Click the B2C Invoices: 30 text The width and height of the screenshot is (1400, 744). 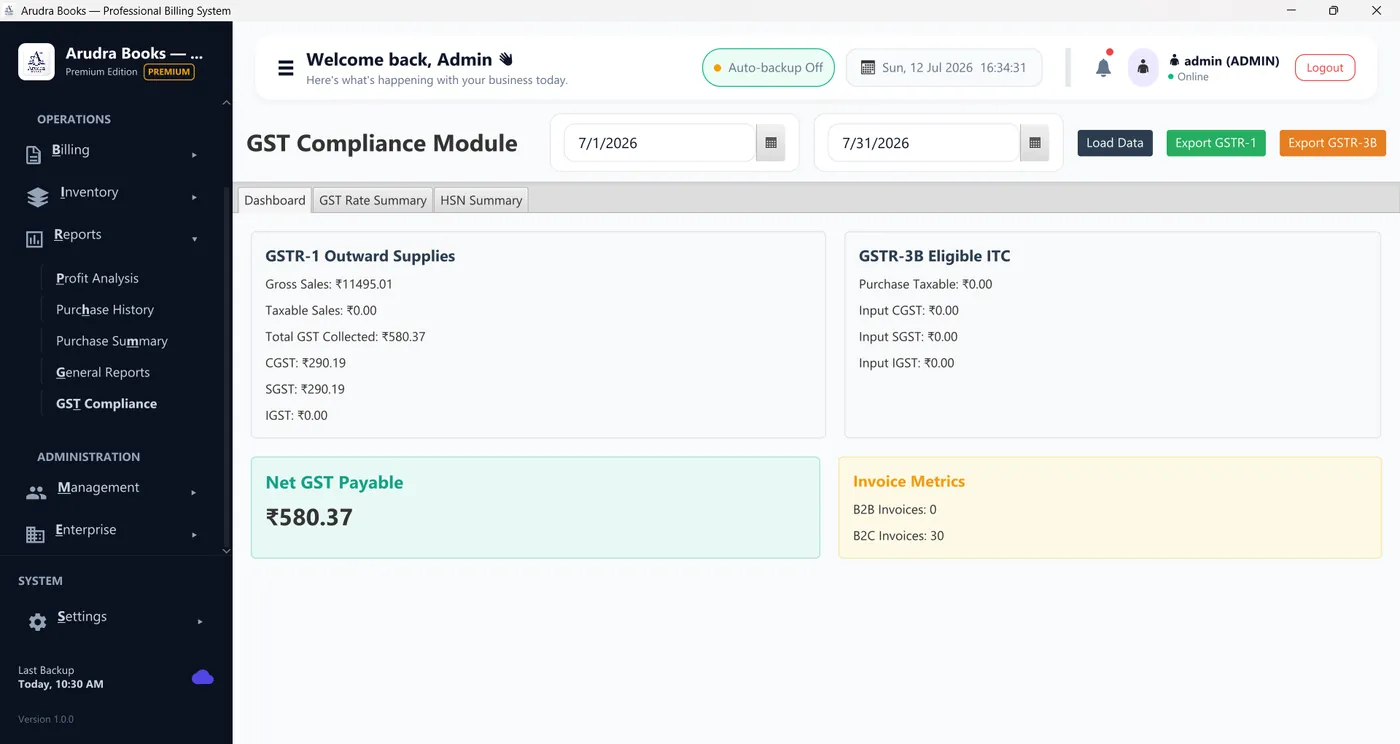[898, 536]
